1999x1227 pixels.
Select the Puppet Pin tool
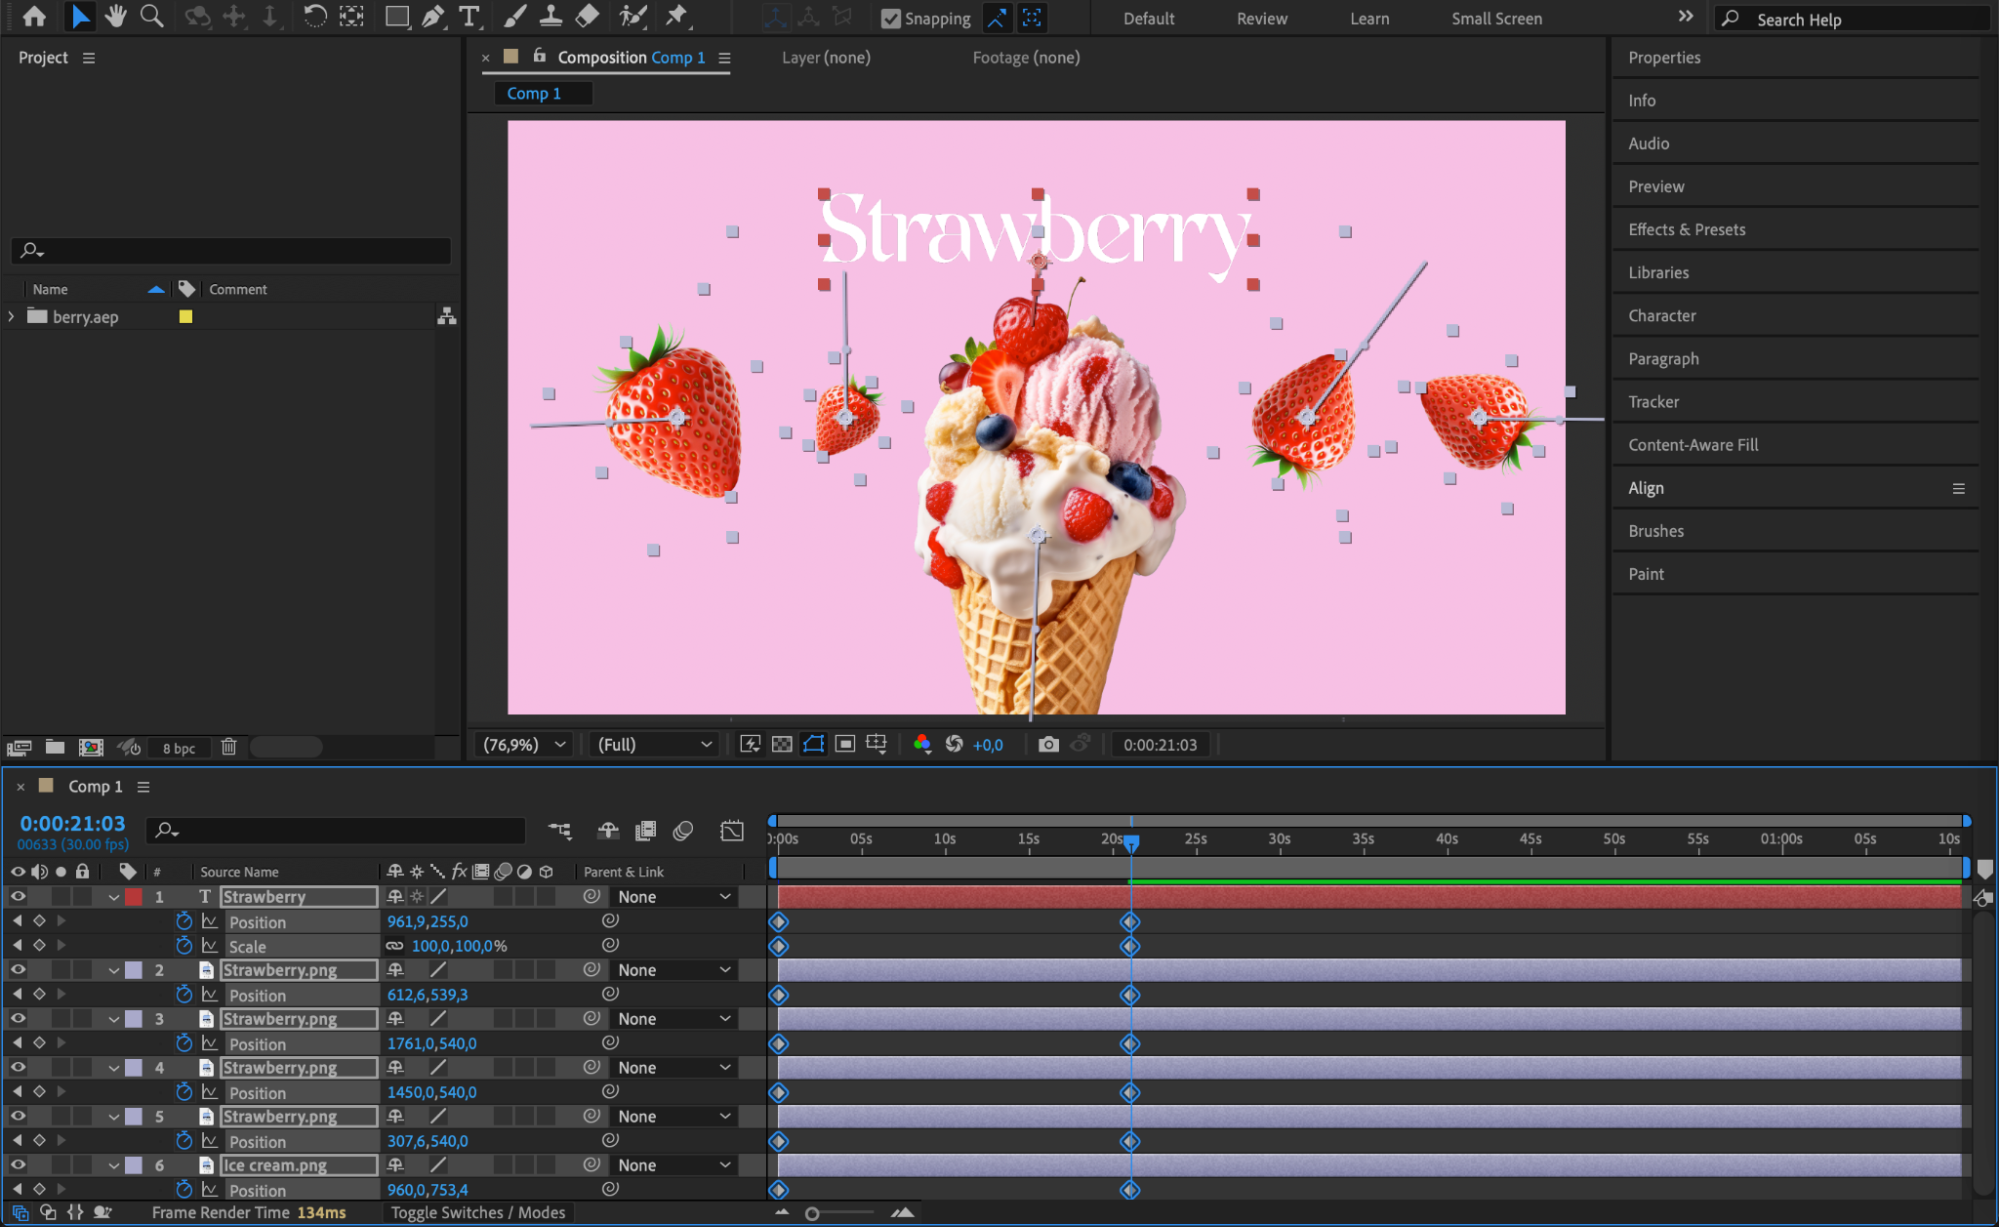click(x=677, y=16)
